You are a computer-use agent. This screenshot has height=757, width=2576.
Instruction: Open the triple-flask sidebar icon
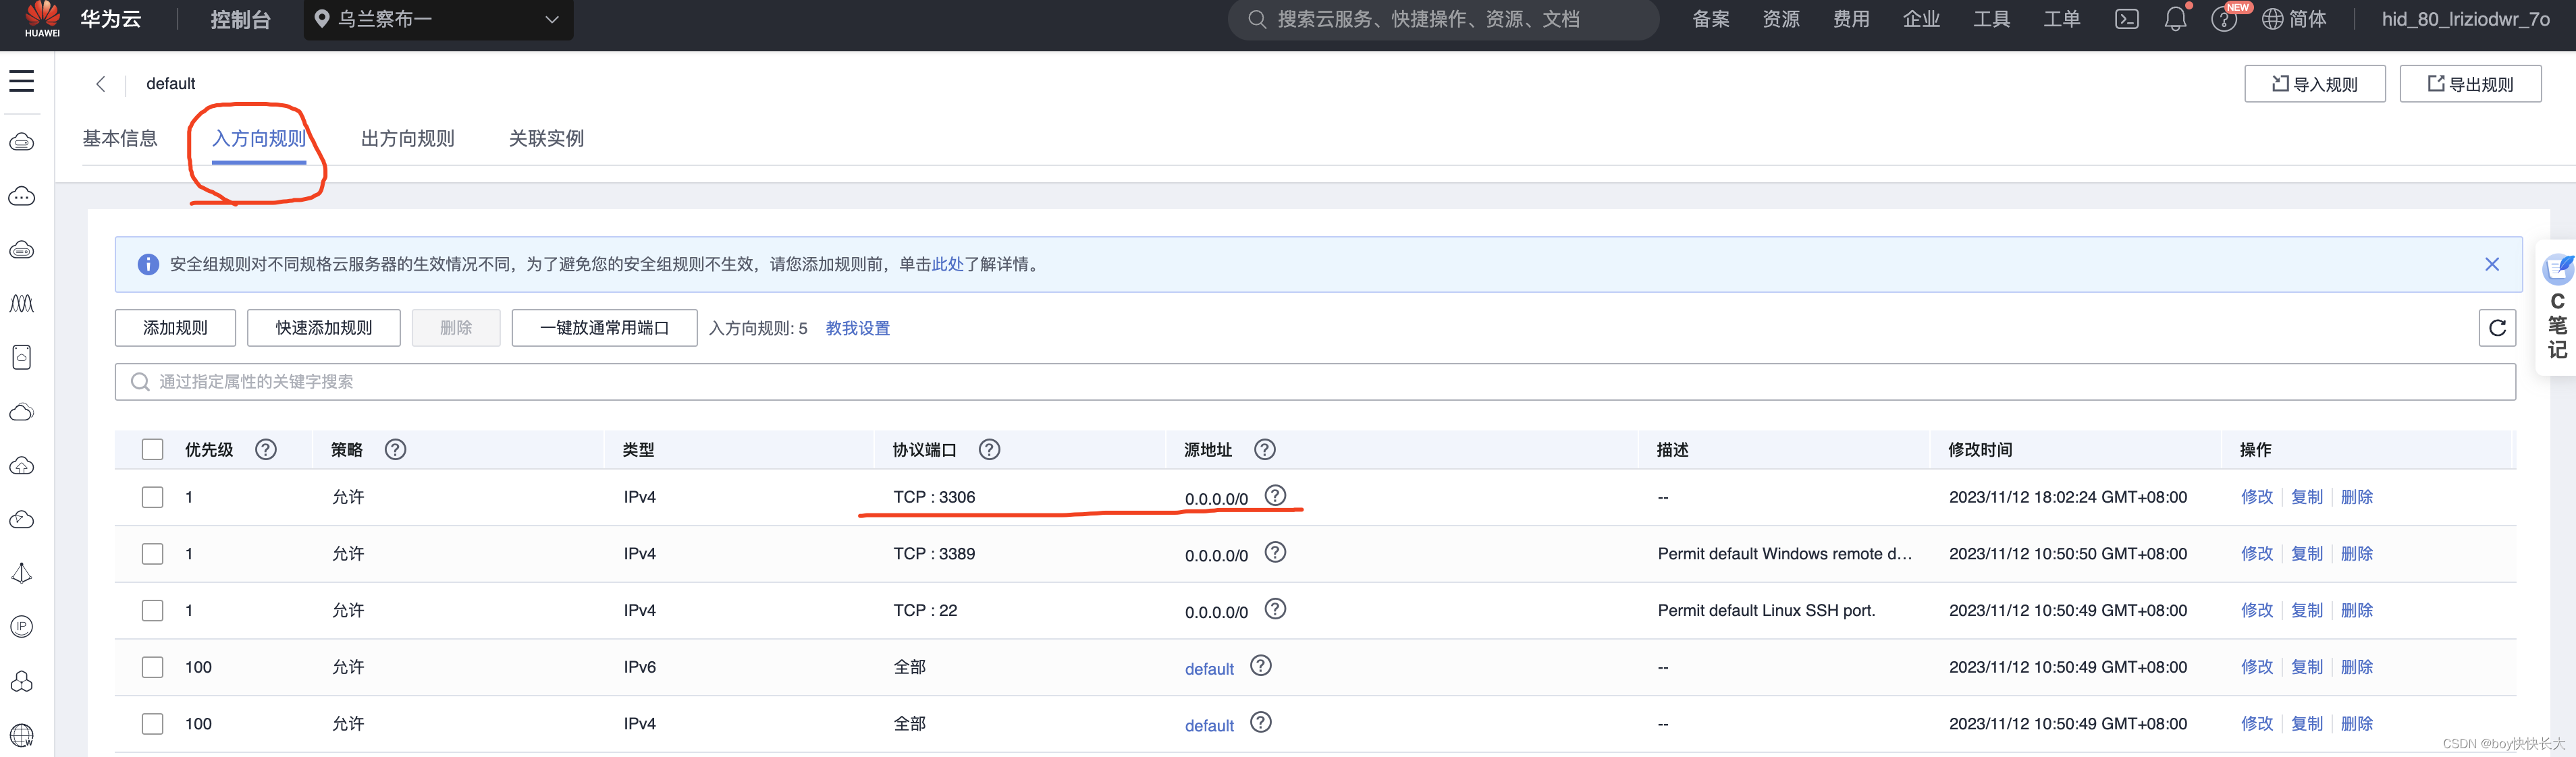[x=22, y=303]
